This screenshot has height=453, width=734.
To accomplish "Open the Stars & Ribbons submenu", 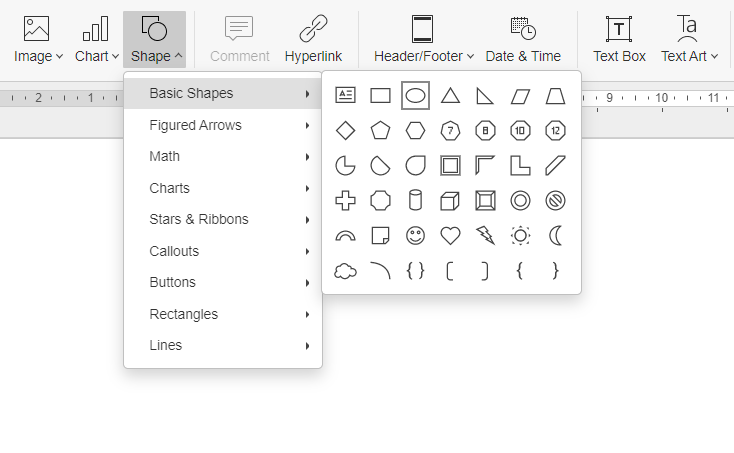I will click(223, 219).
